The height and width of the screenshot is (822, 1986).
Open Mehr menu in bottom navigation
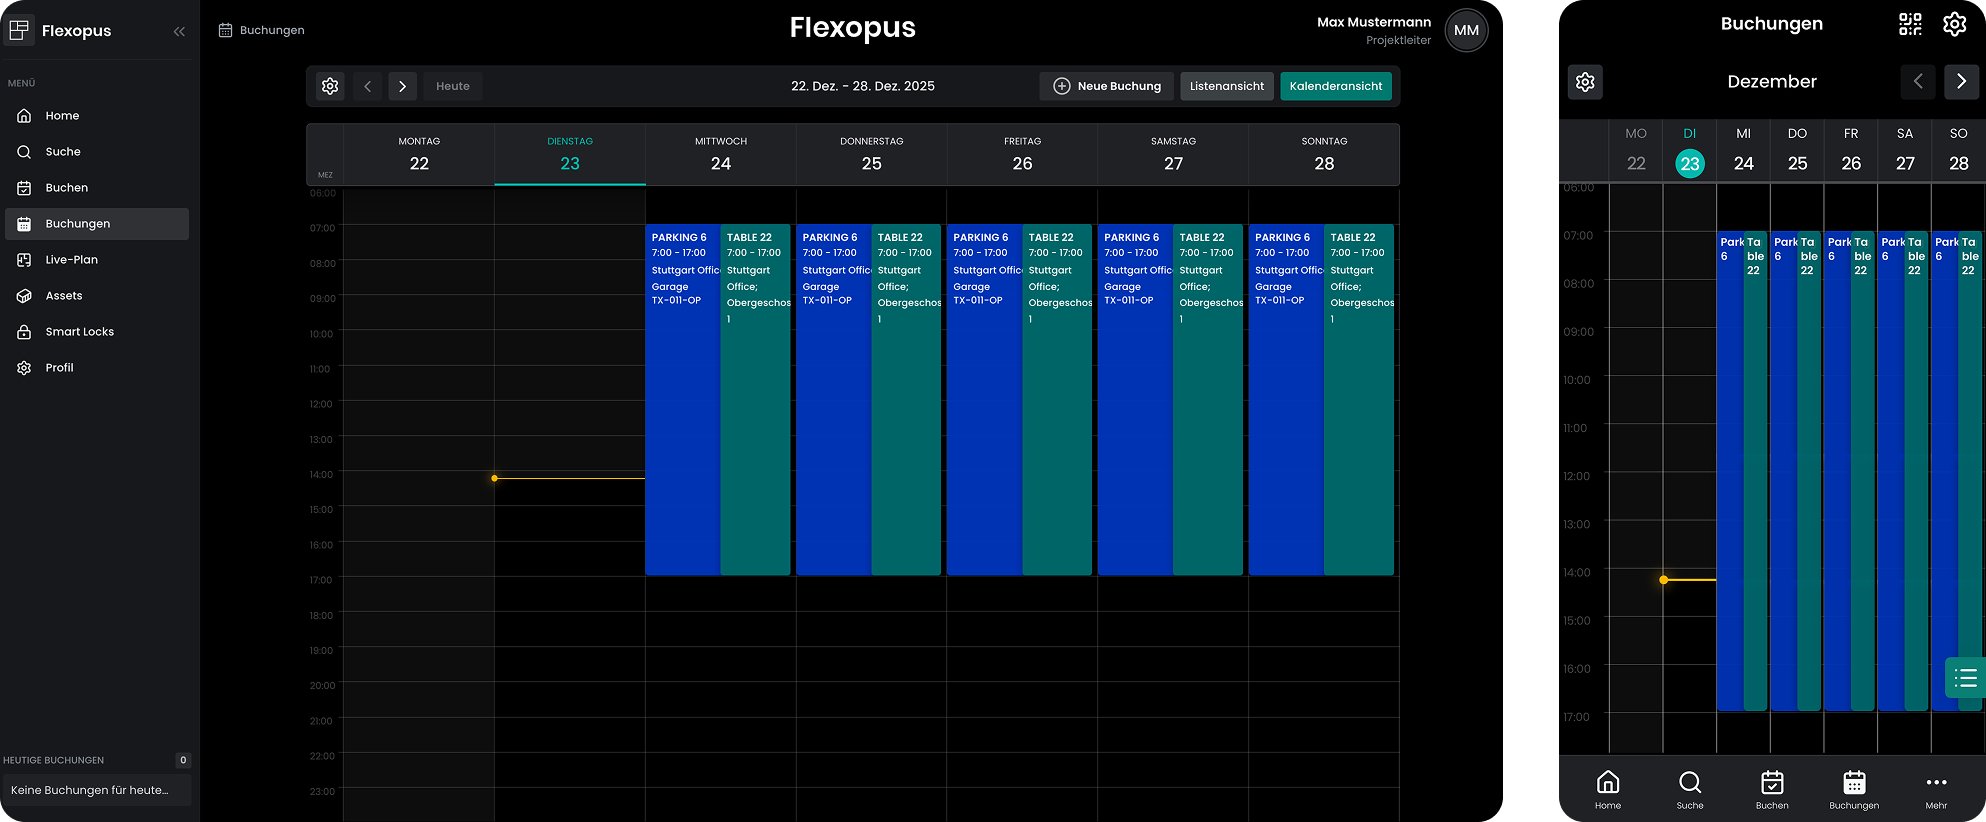(x=1936, y=788)
